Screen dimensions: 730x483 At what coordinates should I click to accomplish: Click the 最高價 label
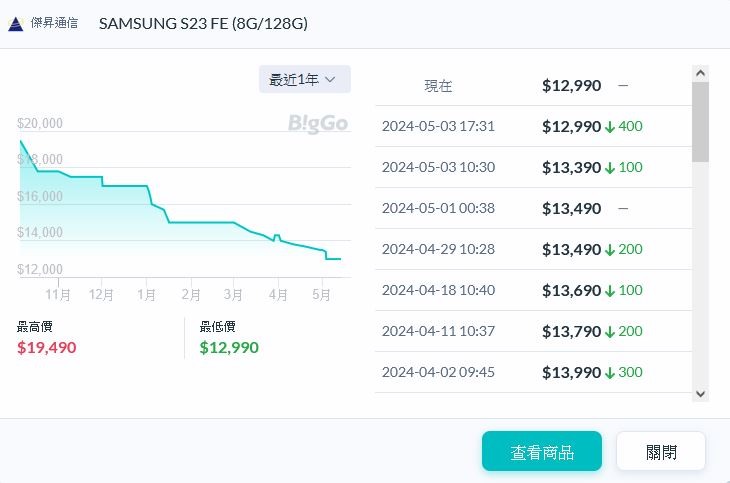(34, 327)
